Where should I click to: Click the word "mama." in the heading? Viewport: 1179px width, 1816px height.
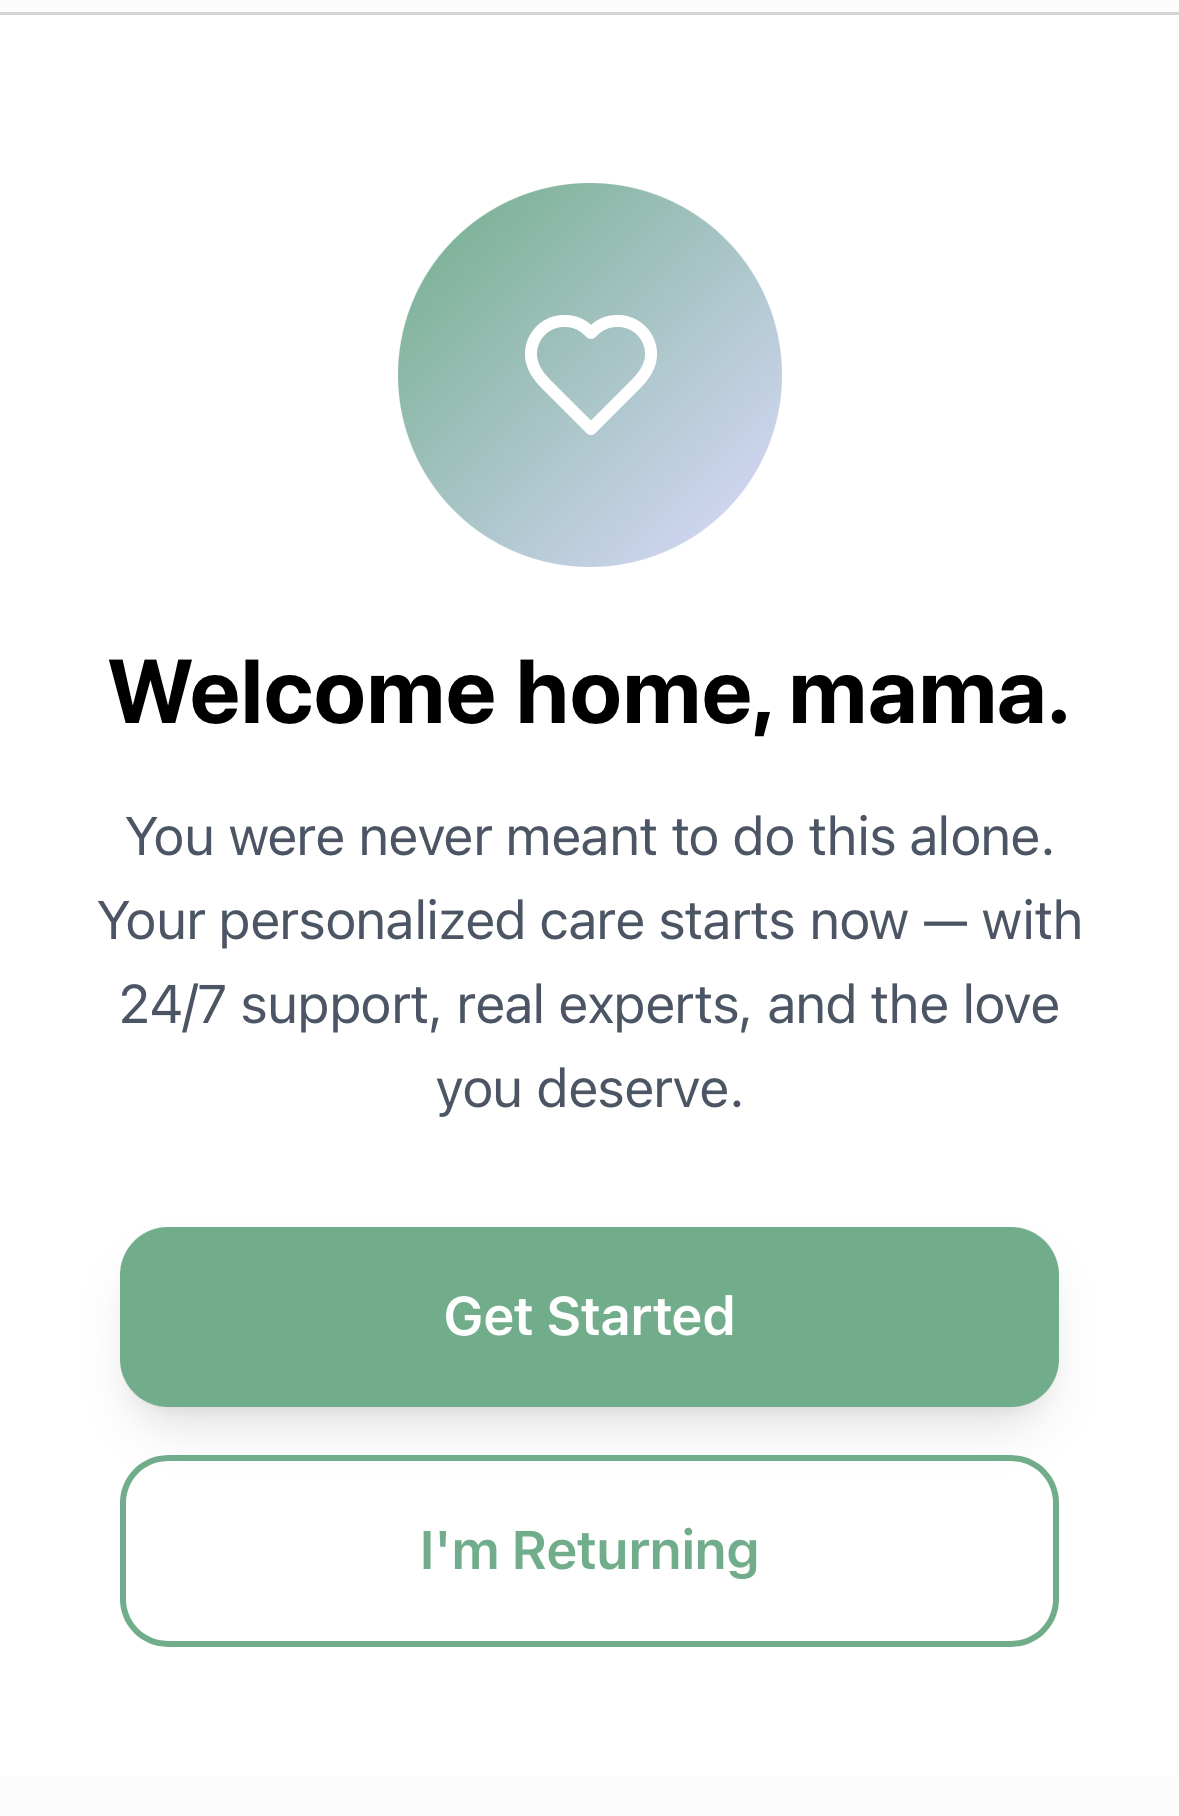[929, 692]
